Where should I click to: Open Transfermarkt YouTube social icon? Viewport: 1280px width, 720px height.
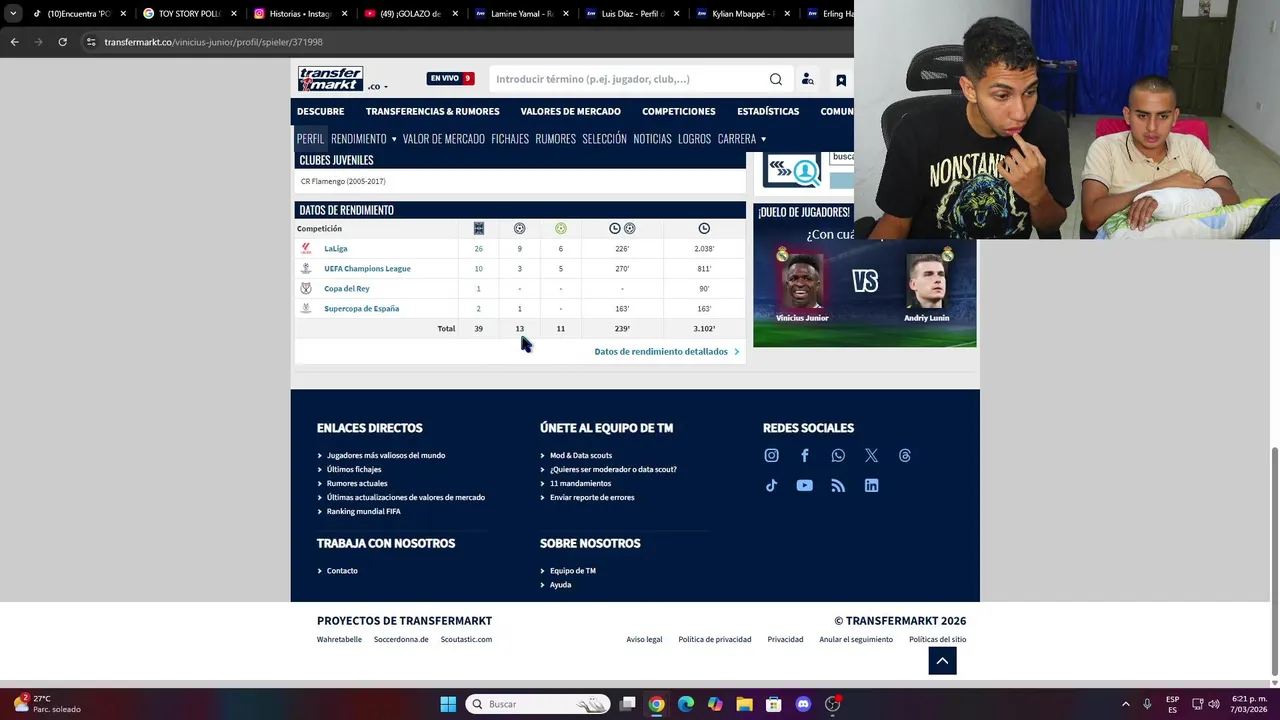click(805, 485)
